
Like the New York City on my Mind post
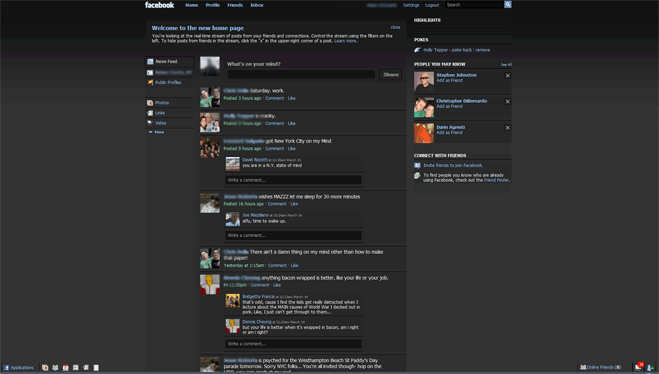[x=292, y=149]
